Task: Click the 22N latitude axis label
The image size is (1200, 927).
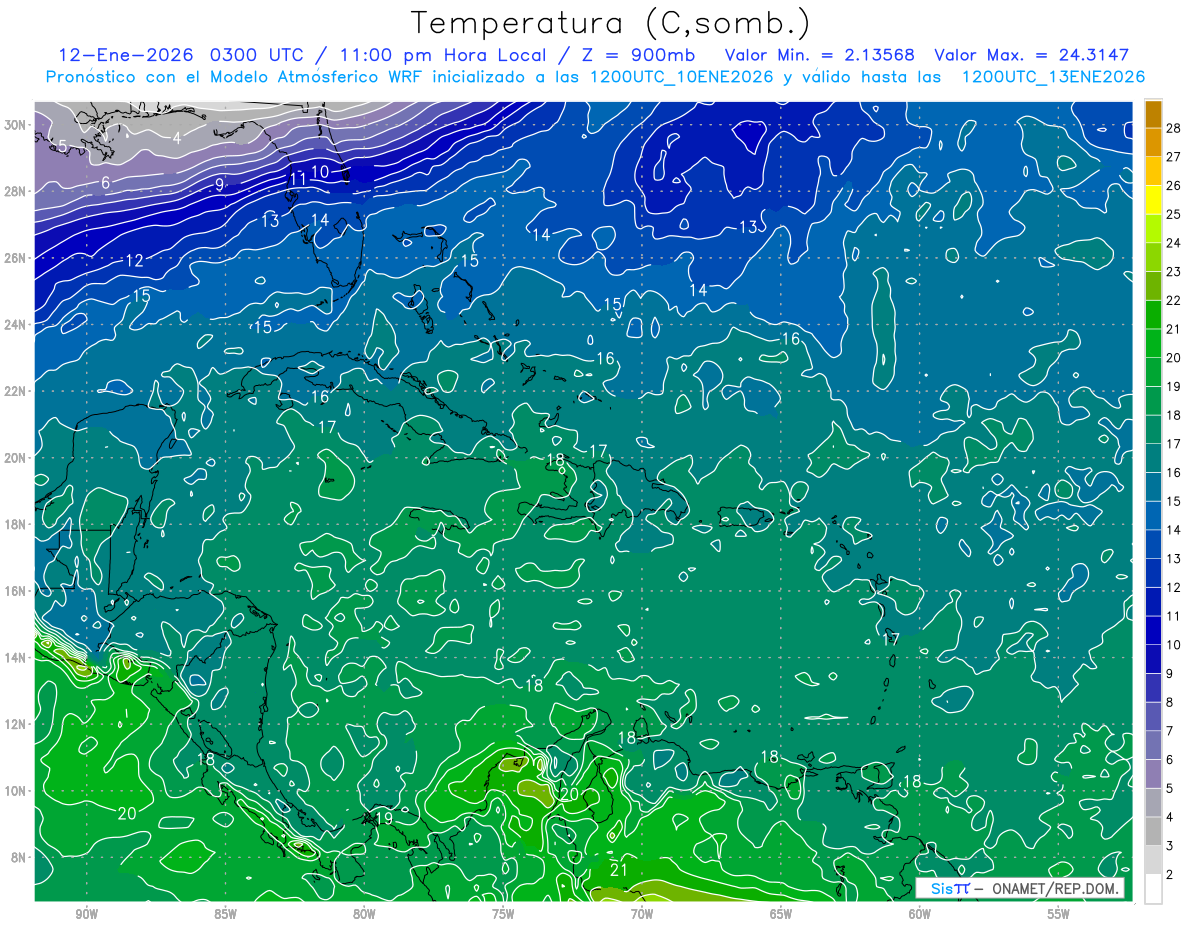Action: (x=16, y=391)
